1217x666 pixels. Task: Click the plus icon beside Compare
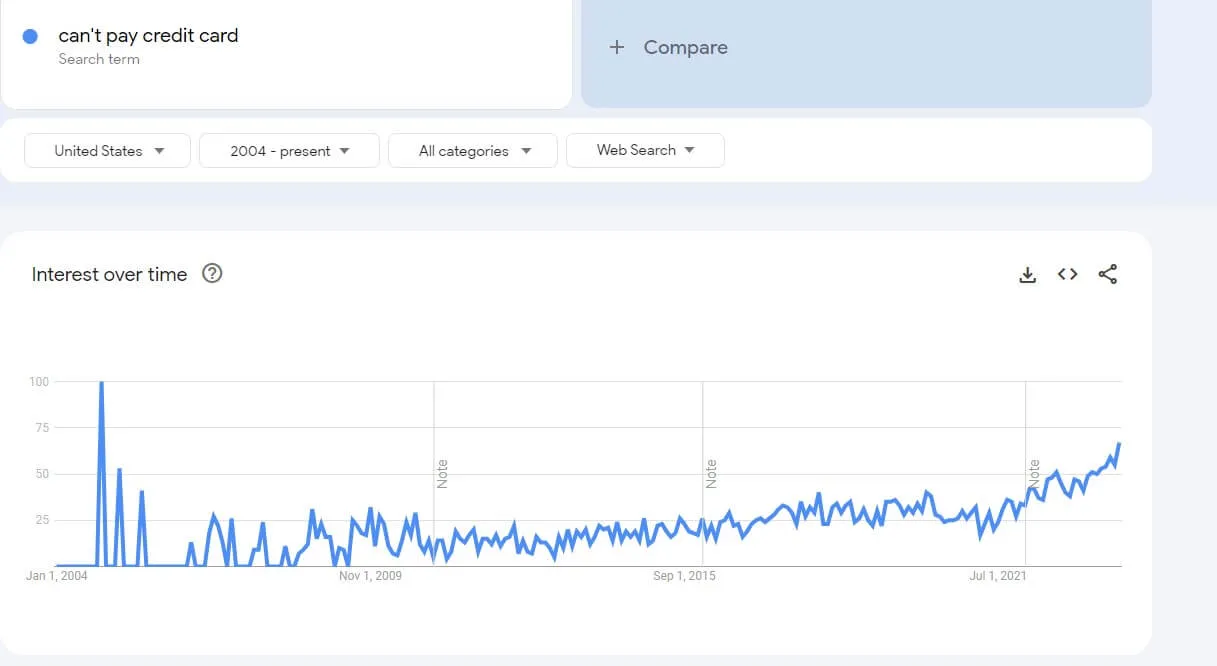(617, 47)
